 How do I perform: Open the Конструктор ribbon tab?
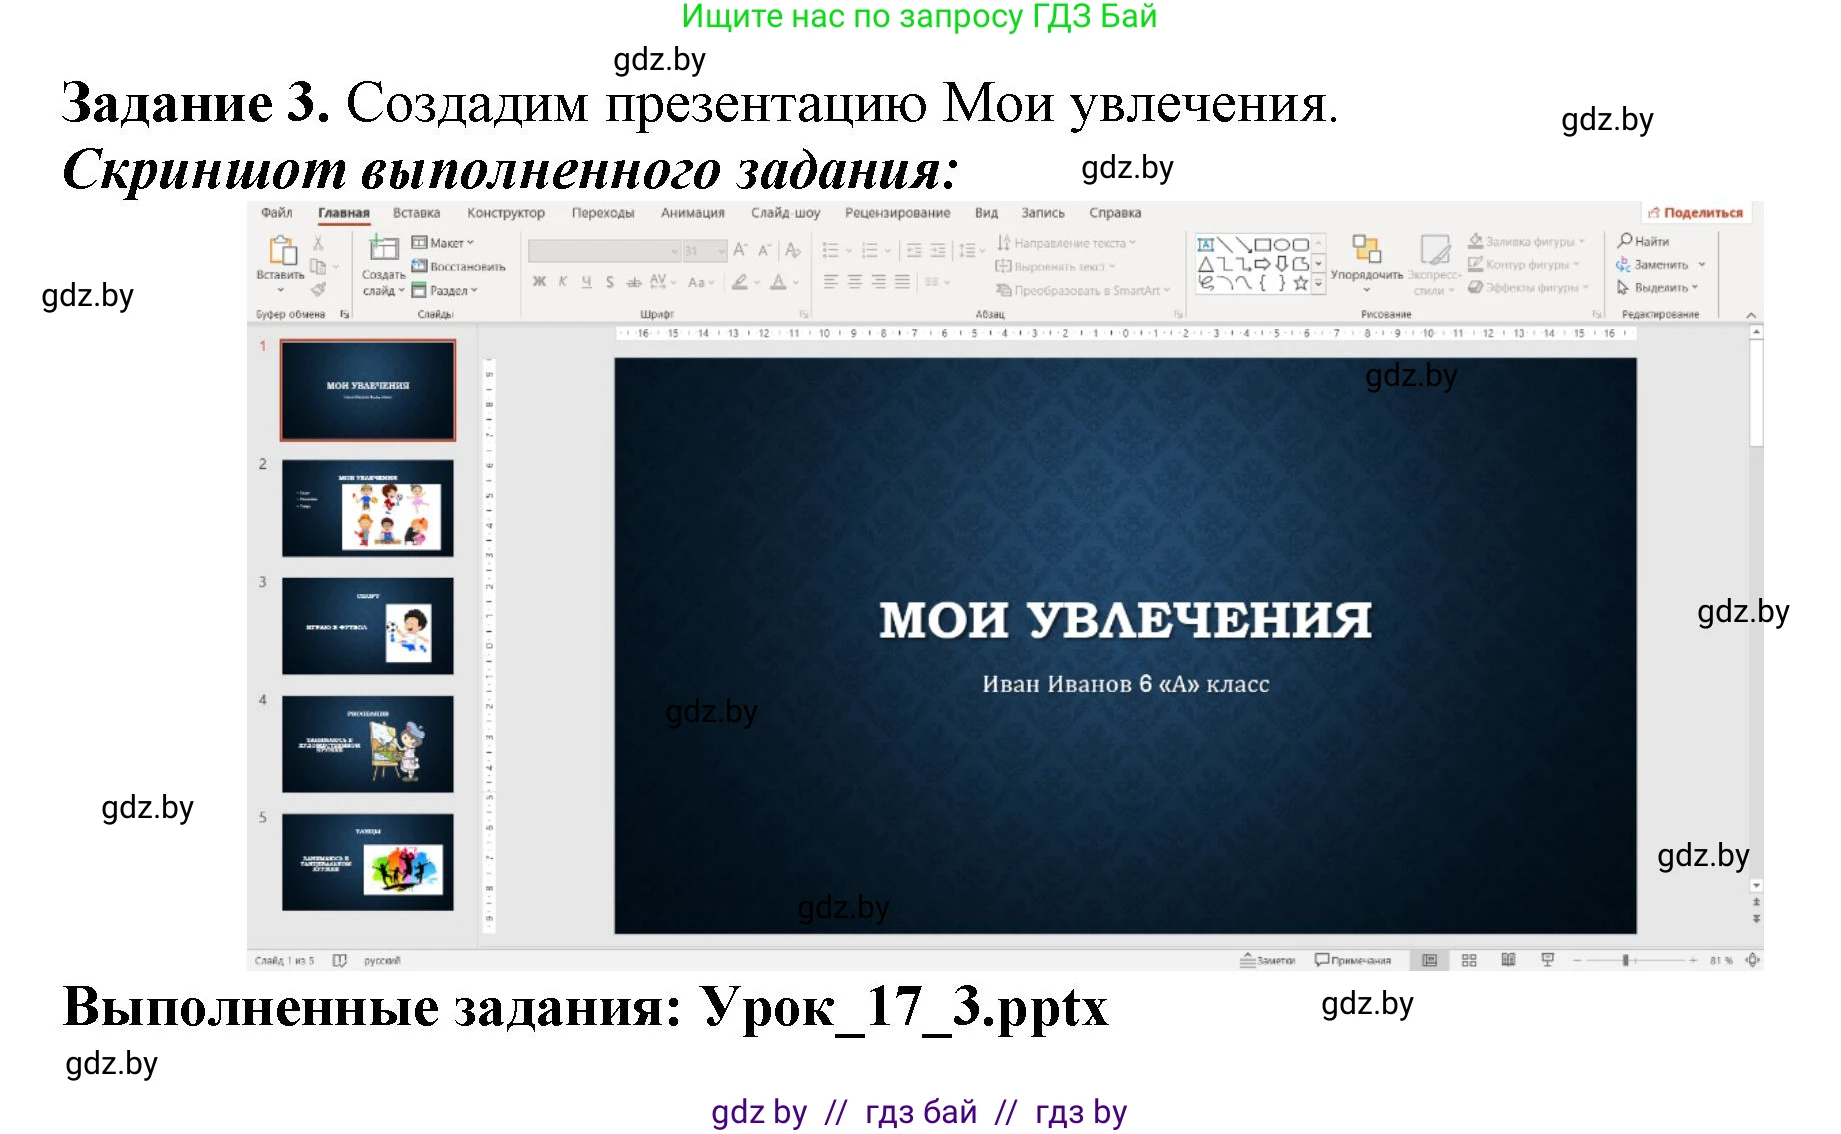[x=505, y=212]
